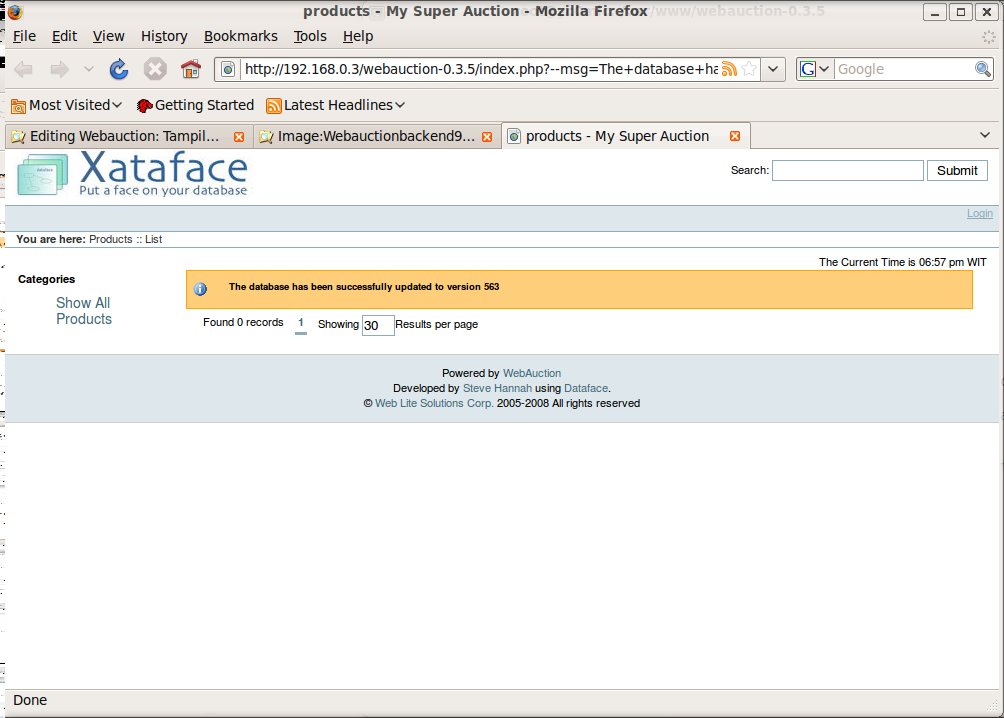Click the stop loading icon

(154, 69)
